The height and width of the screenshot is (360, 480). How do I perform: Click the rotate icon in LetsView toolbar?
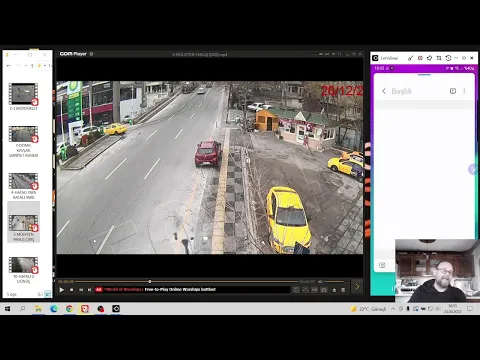[x=448, y=58]
